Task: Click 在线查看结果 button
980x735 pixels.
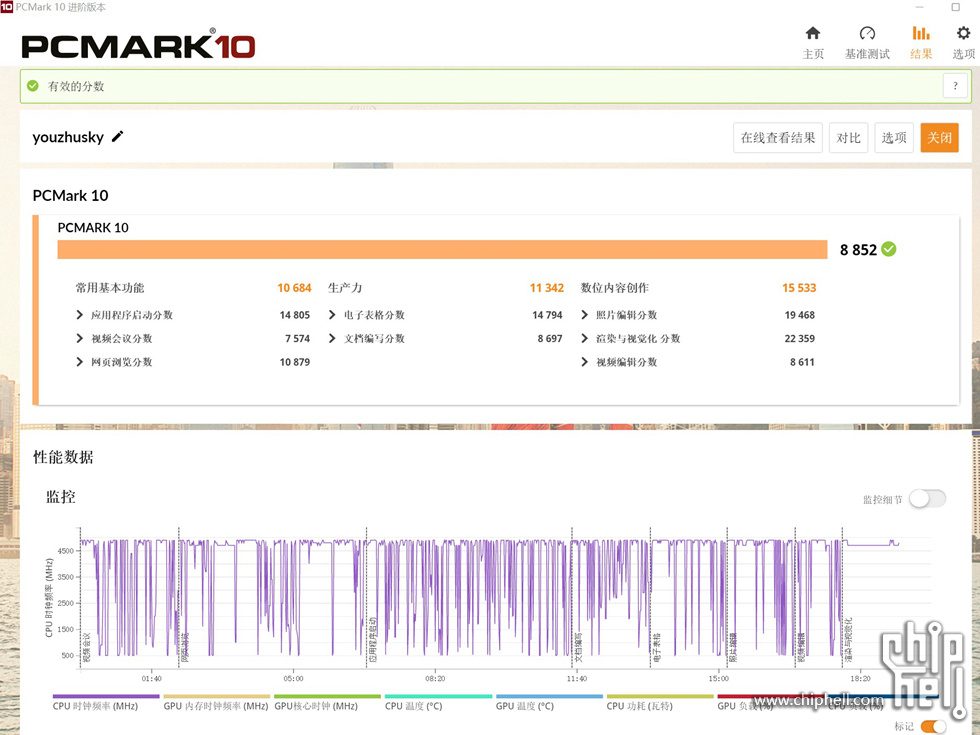Action: click(x=778, y=138)
